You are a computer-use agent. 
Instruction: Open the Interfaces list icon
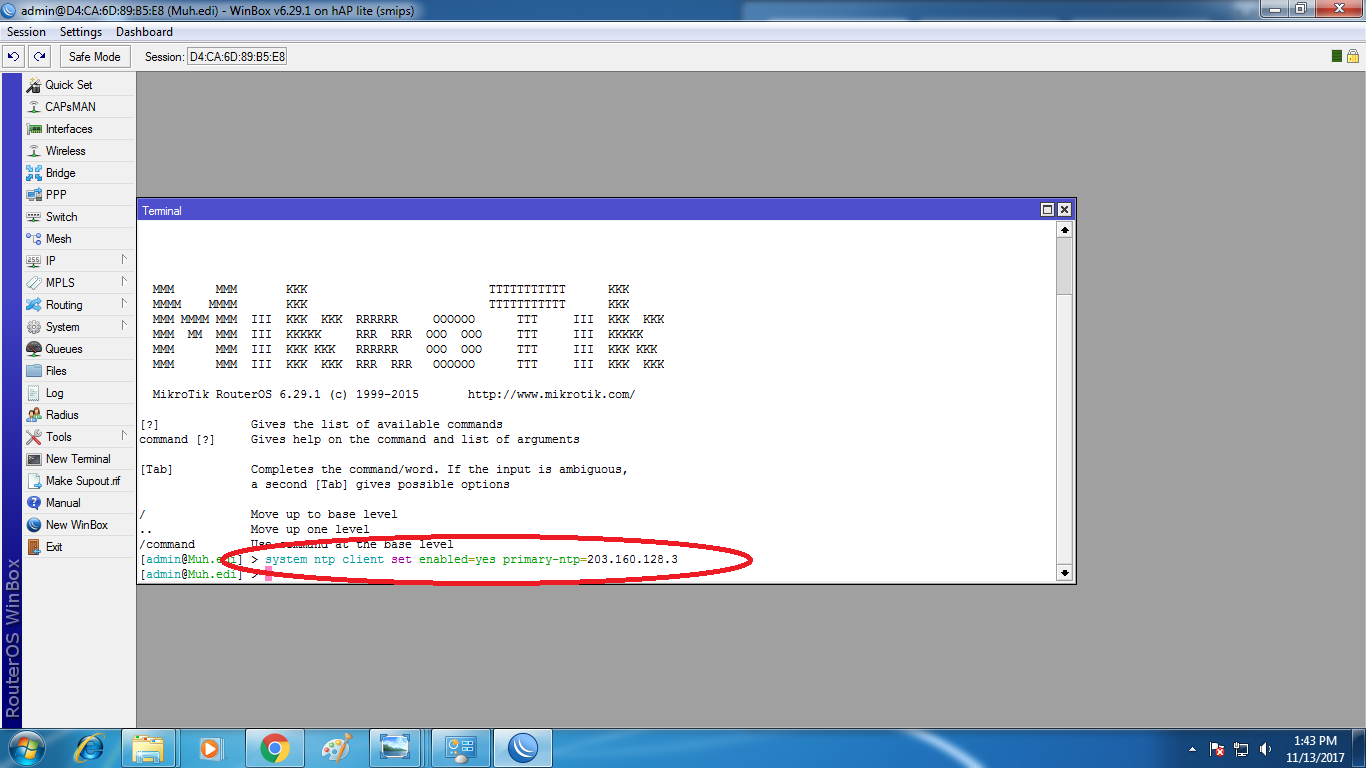coord(34,129)
